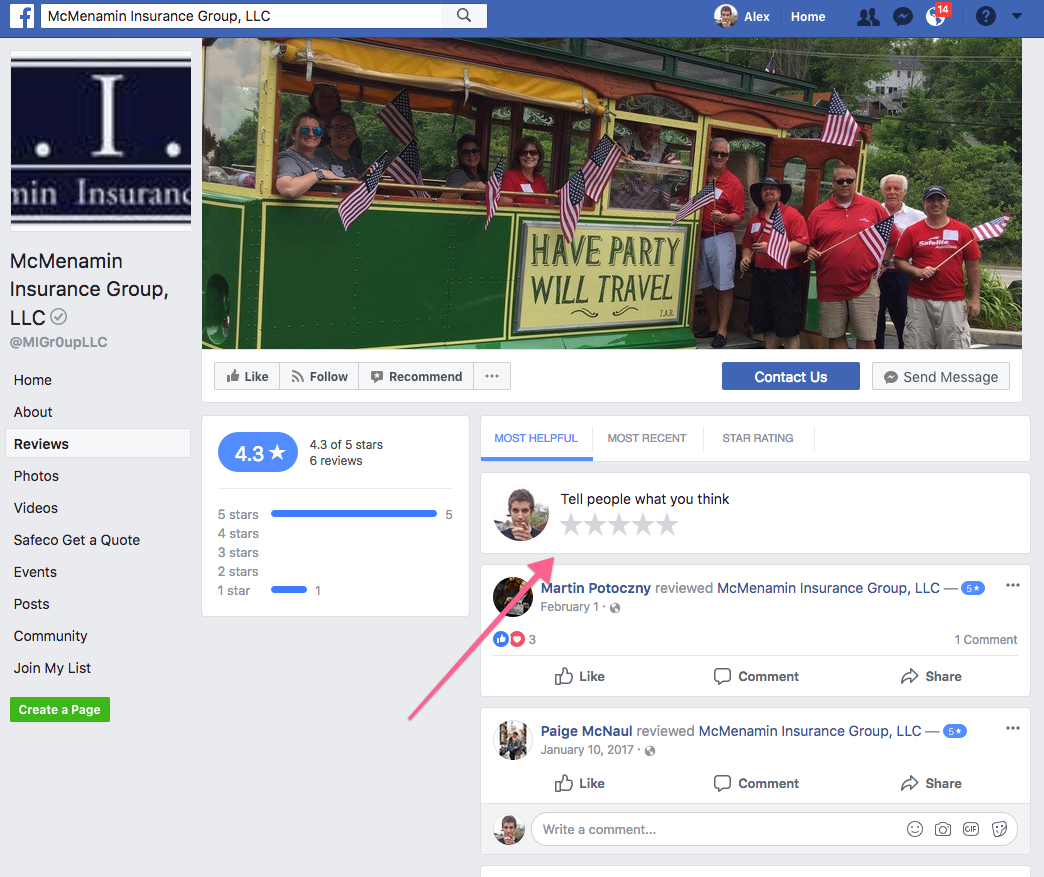Open friend requests icon
The height and width of the screenshot is (877, 1044).
pos(868,17)
